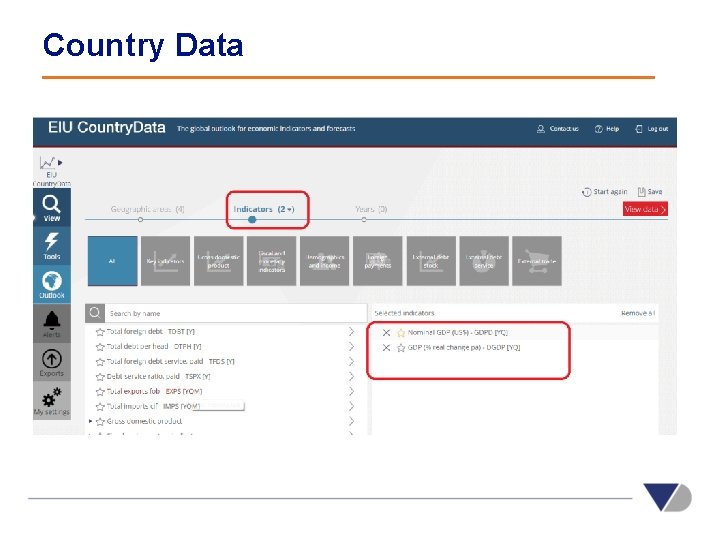
Task: Star the Total foreign debt indicator
Action: pyautogui.click(x=100, y=332)
